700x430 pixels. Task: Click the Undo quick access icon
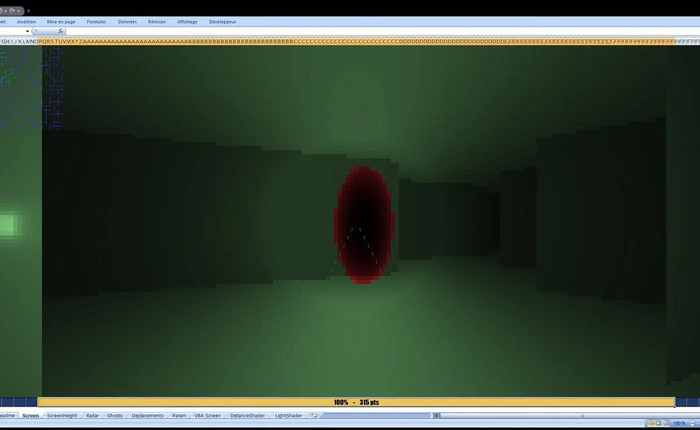tap(3, 10)
